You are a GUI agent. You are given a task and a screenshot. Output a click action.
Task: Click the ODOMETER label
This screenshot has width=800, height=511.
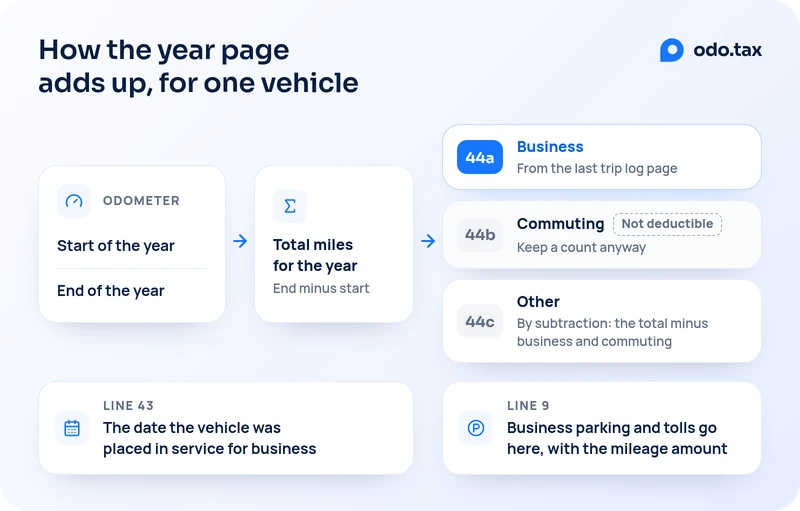[141, 200]
